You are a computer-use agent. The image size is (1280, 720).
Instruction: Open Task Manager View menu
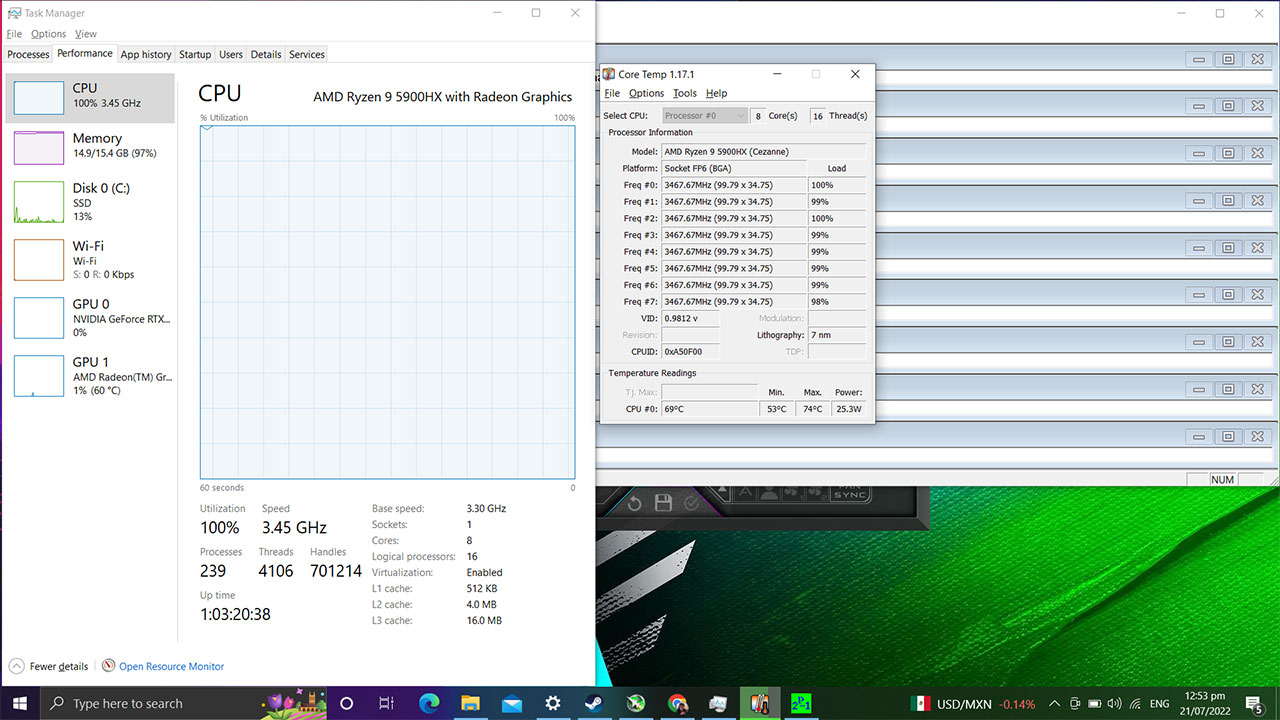coord(86,34)
